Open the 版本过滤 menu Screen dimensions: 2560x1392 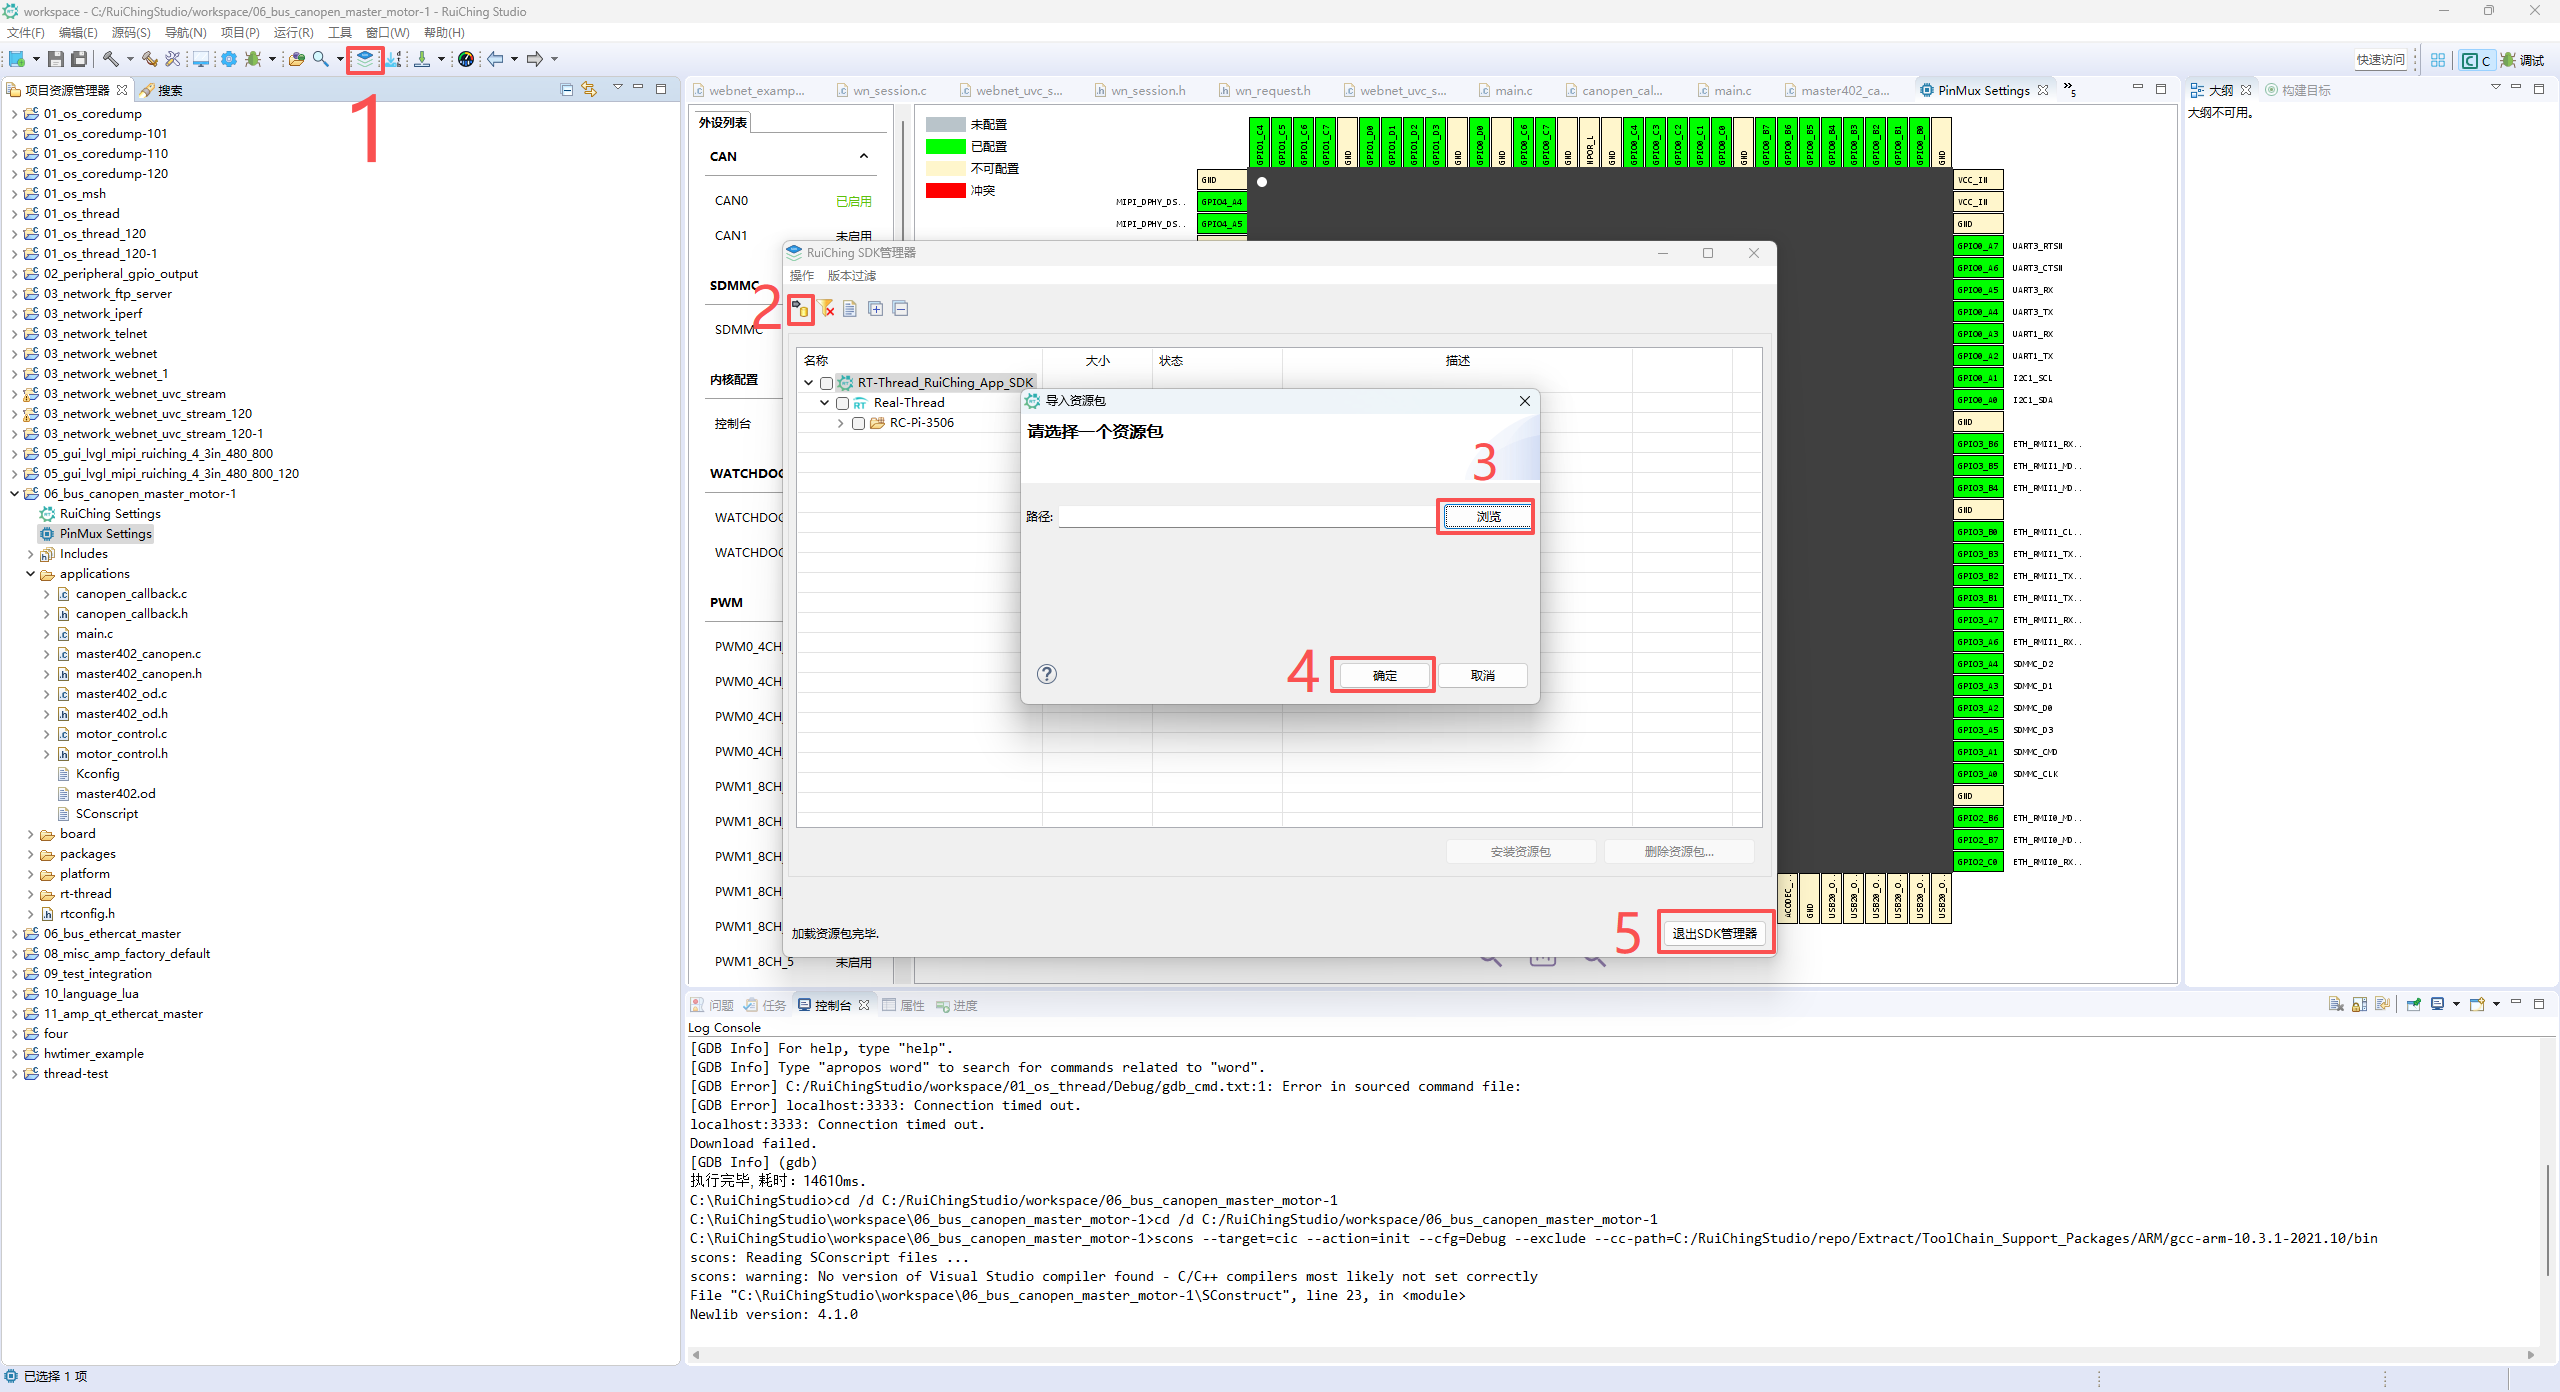[851, 276]
